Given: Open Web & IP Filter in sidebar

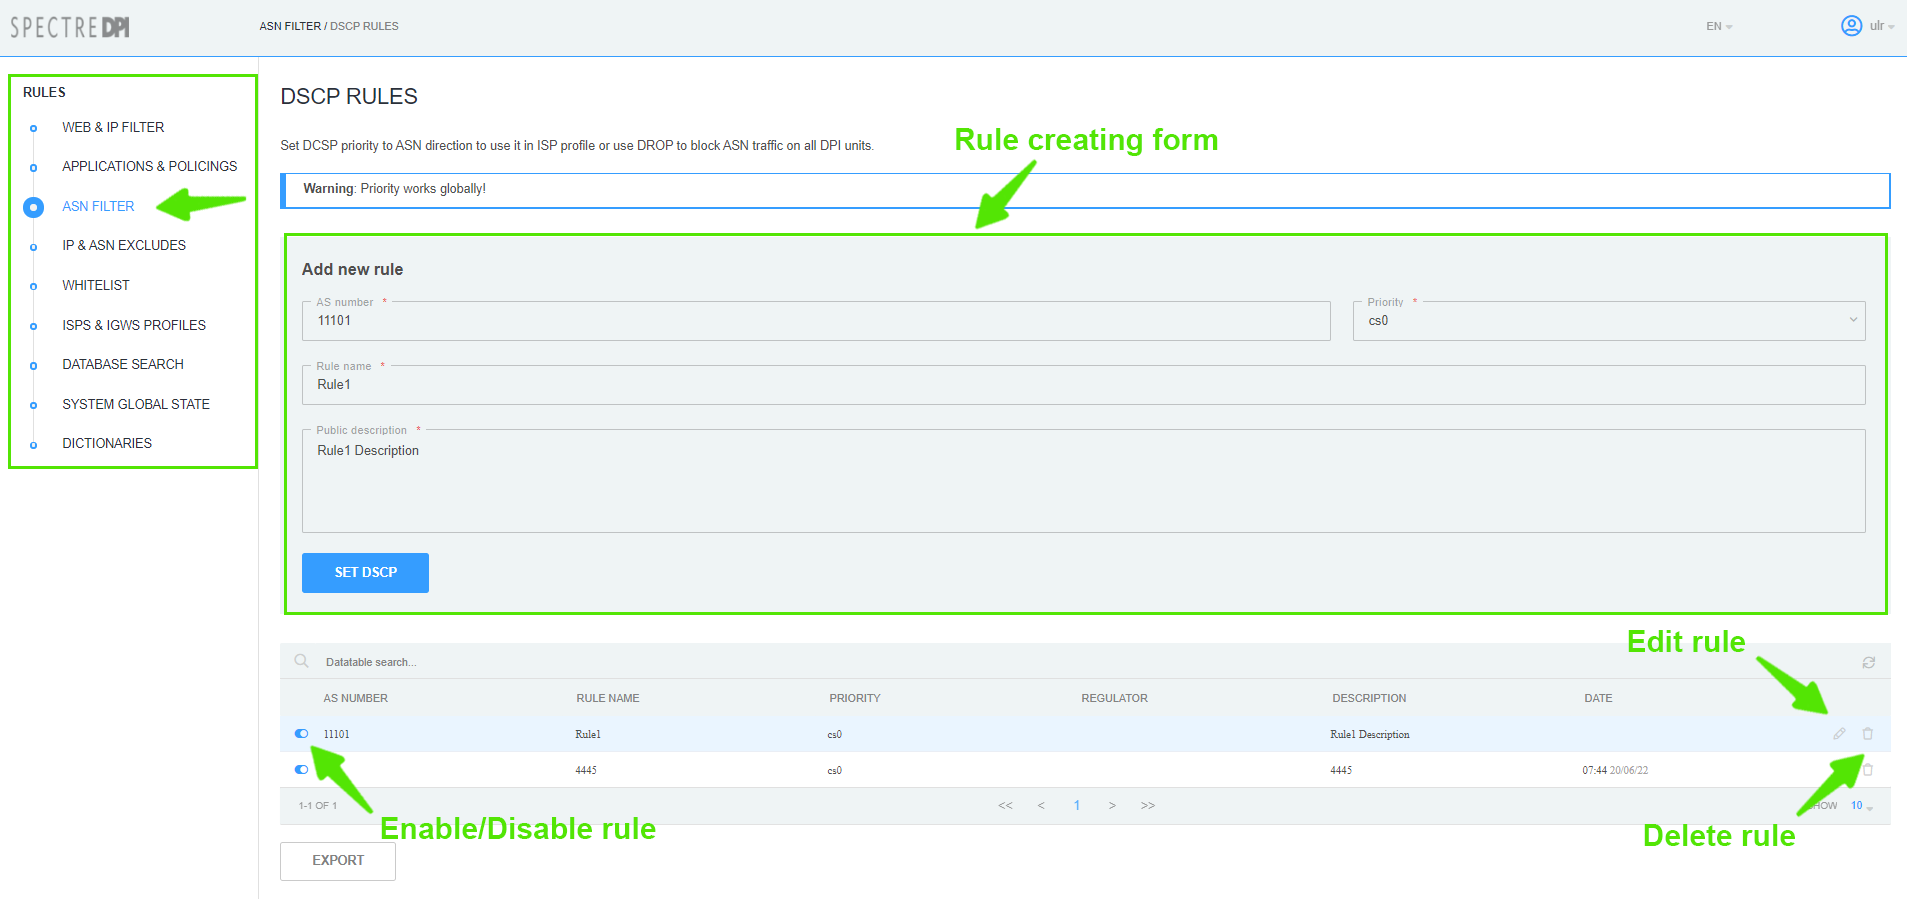Looking at the screenshot, I should coord(113,127).
